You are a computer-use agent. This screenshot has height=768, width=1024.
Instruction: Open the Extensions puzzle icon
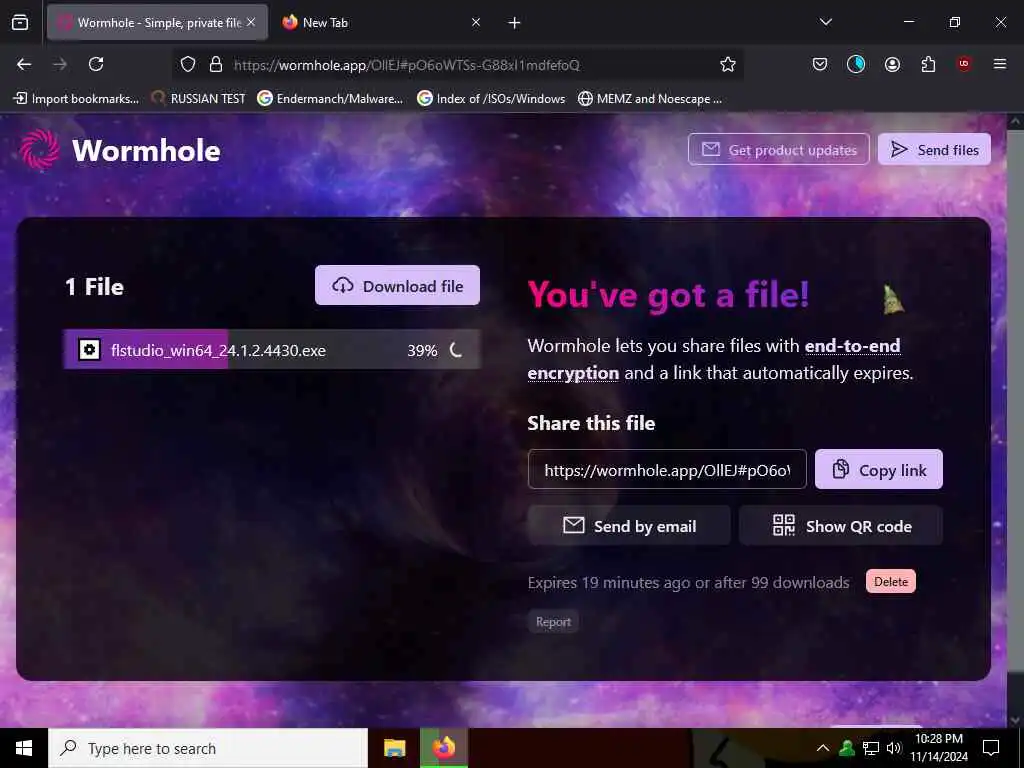[928, 64]
